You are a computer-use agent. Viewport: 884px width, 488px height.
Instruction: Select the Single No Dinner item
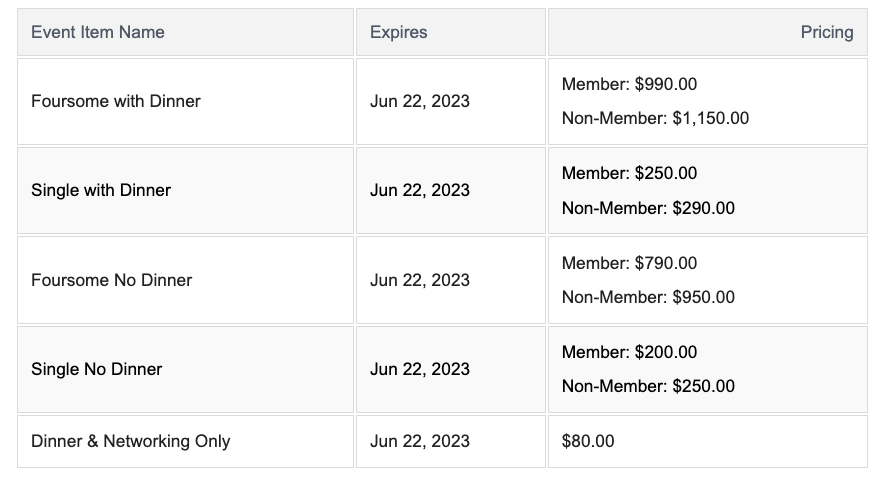(x=96, y=369)
